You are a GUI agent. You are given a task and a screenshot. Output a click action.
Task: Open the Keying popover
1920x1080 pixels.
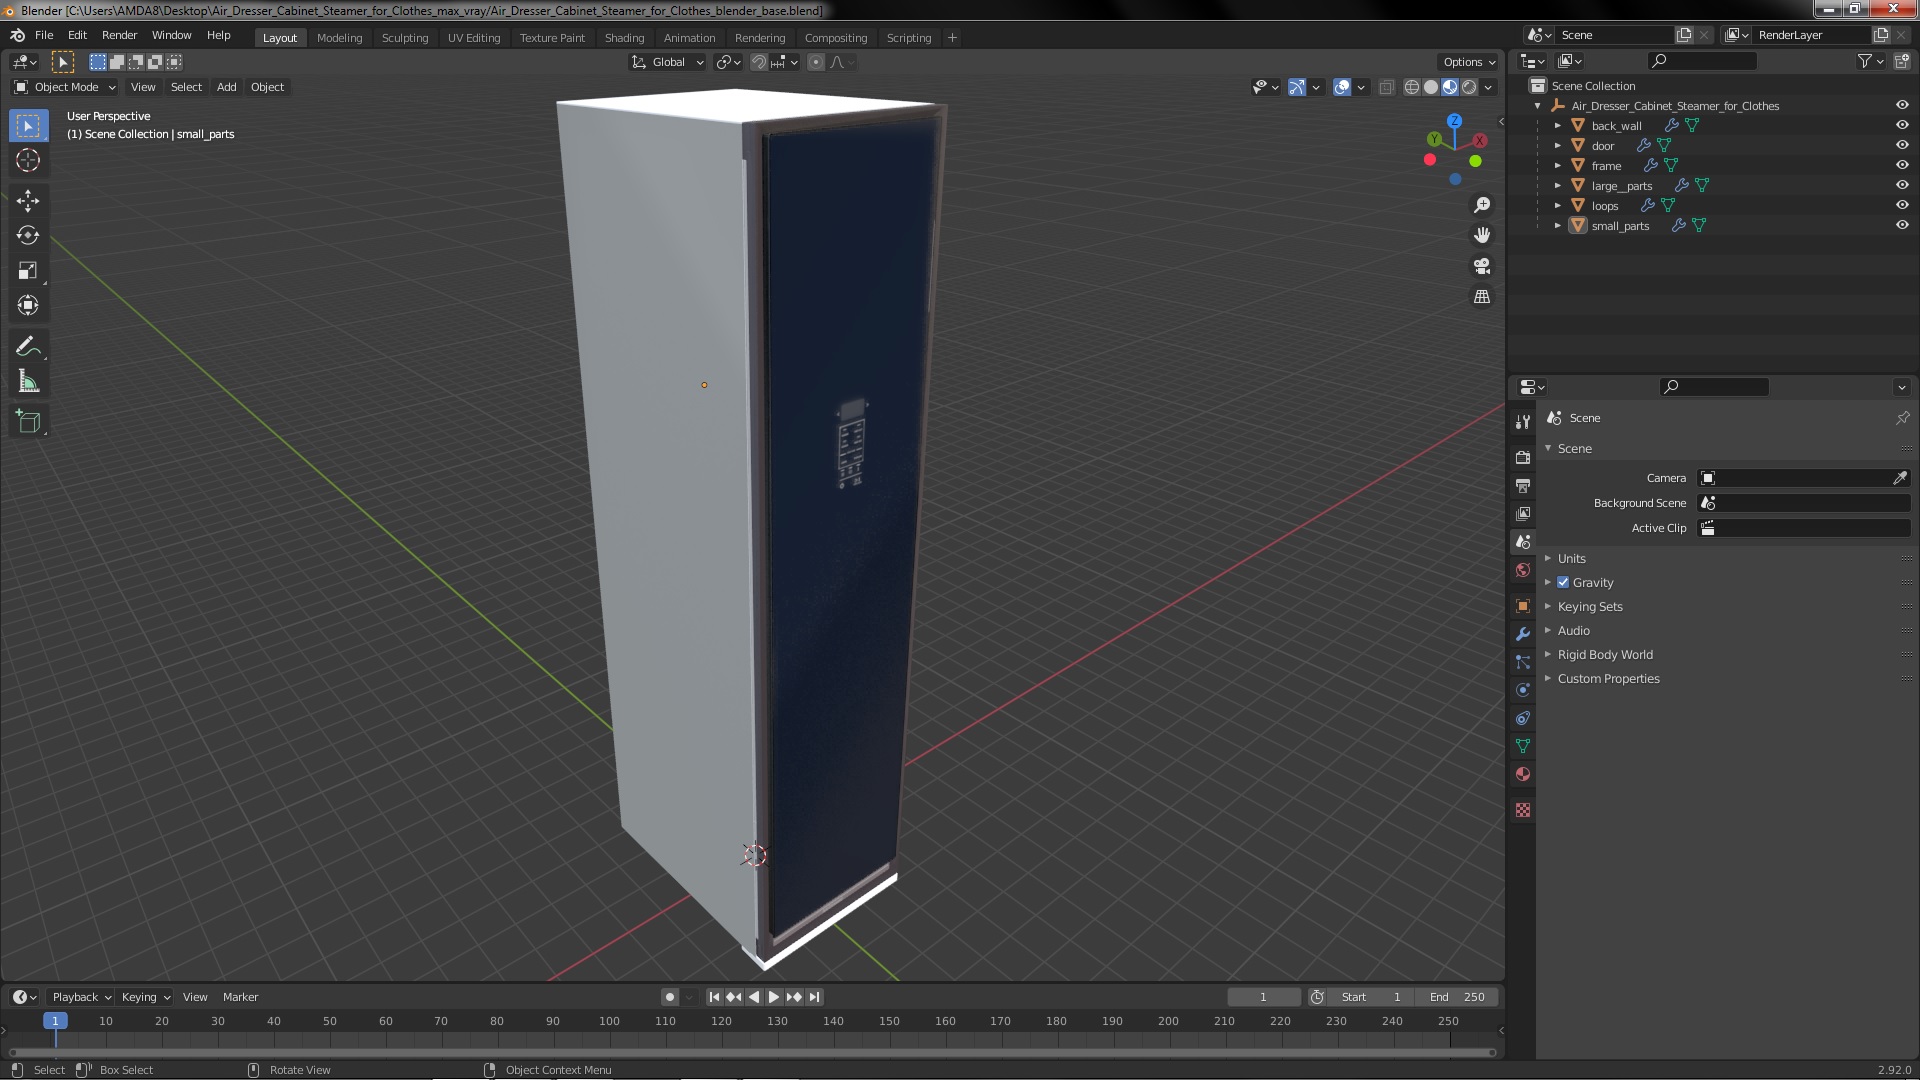[x=145, y=997]
